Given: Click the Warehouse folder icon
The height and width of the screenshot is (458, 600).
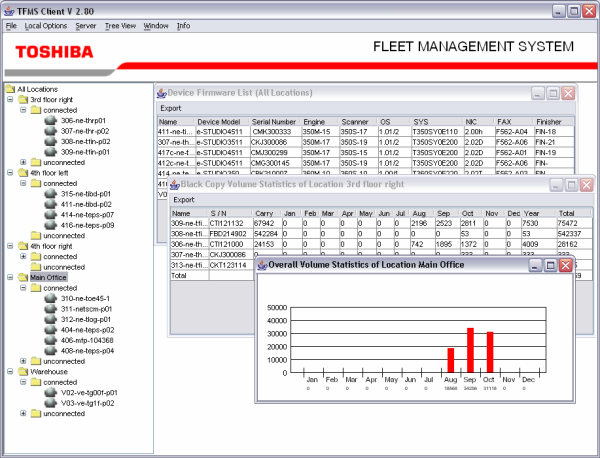Looking at the screenshot, I should pos(23,372).
